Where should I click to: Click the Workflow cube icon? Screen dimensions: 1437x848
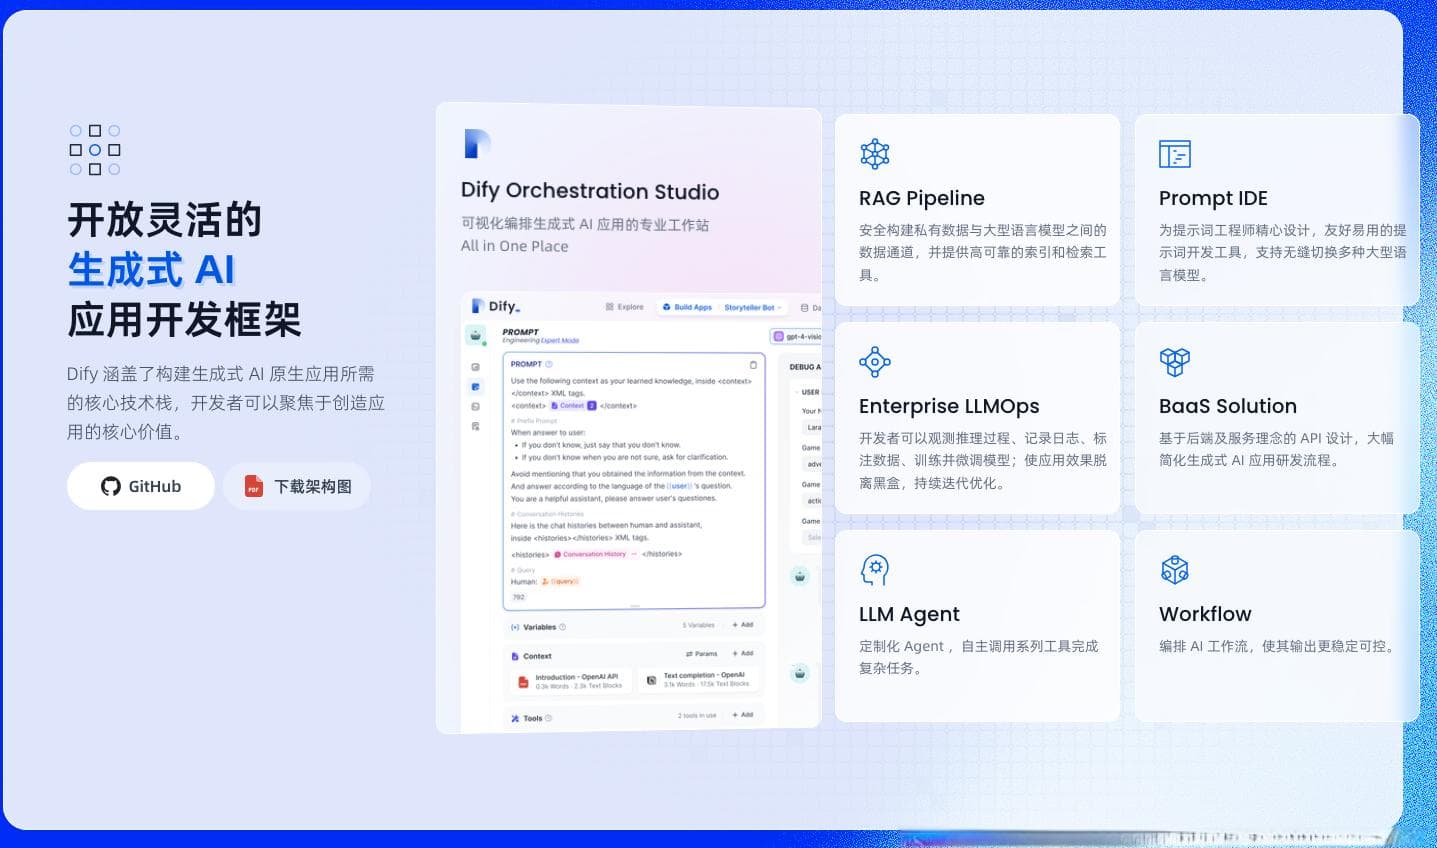click(x=1175, y=570)
